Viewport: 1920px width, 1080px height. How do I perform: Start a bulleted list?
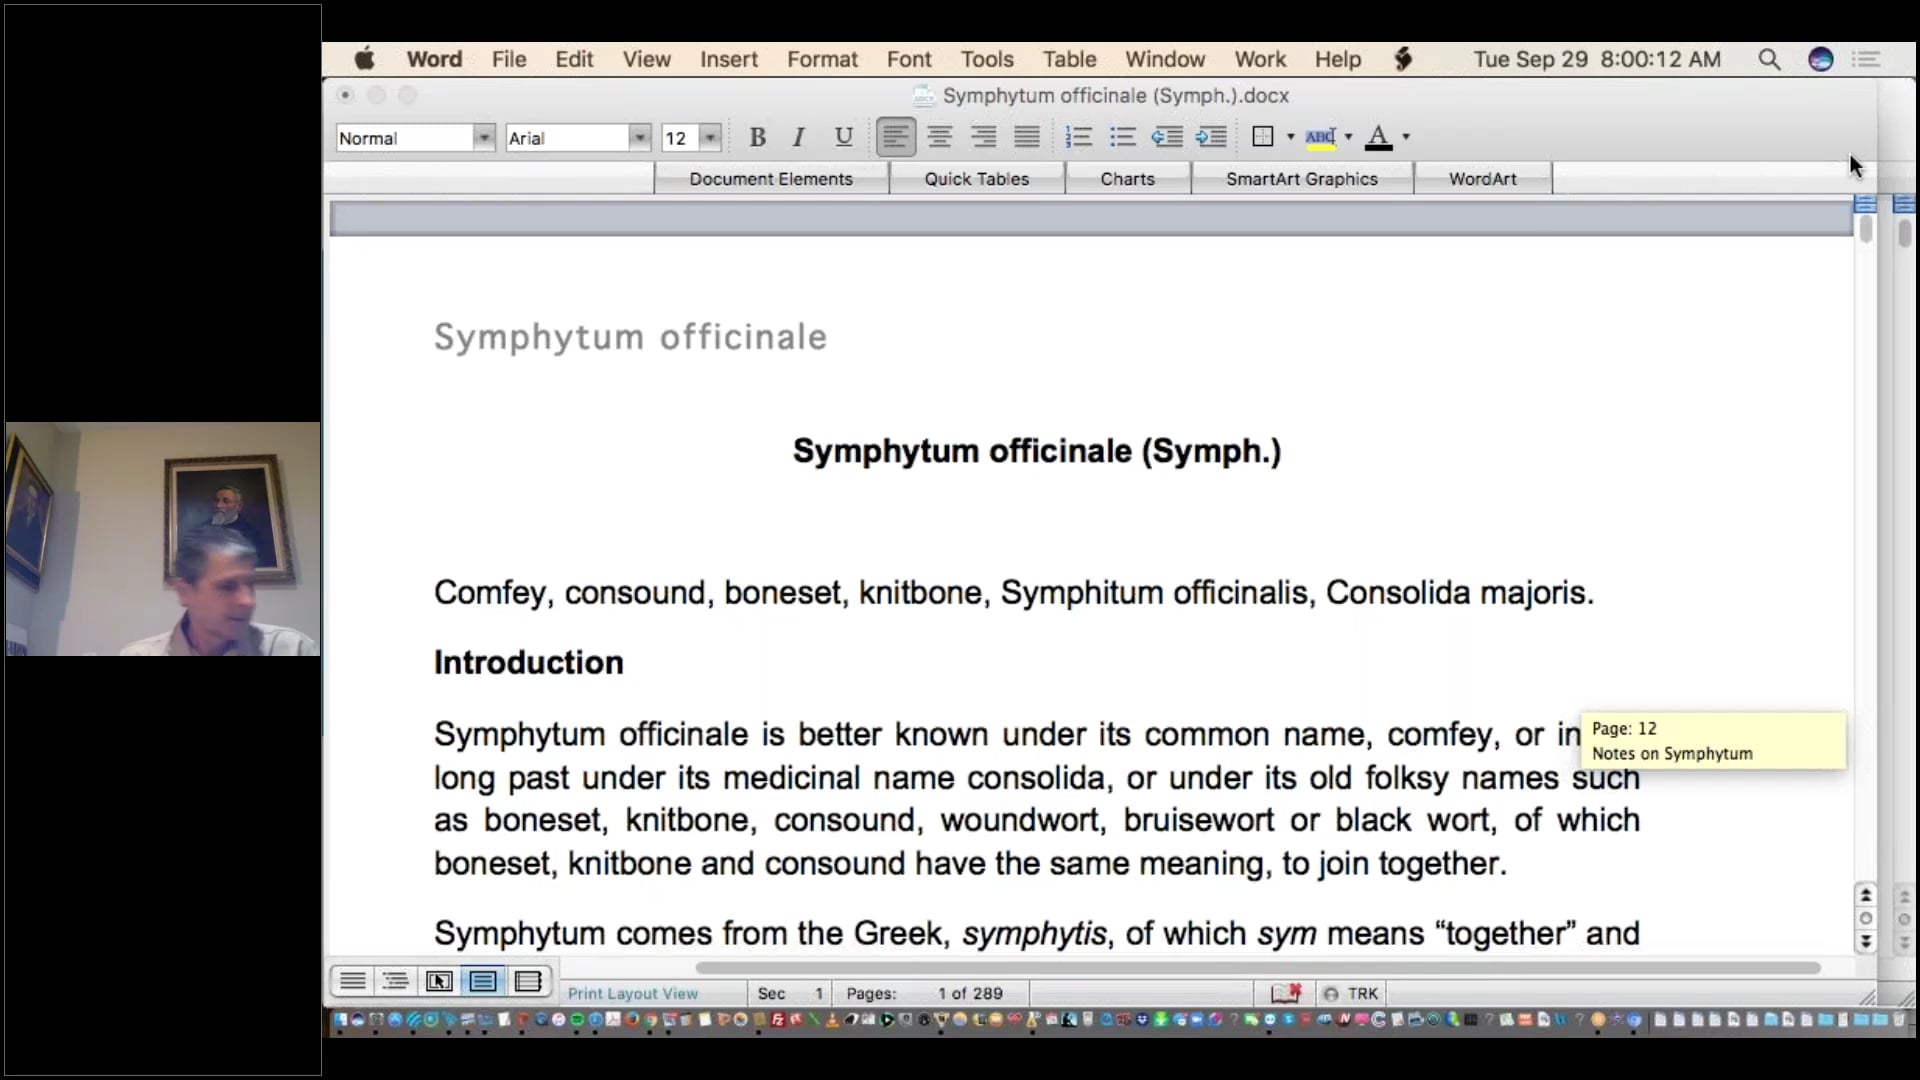click(1122, 137)
